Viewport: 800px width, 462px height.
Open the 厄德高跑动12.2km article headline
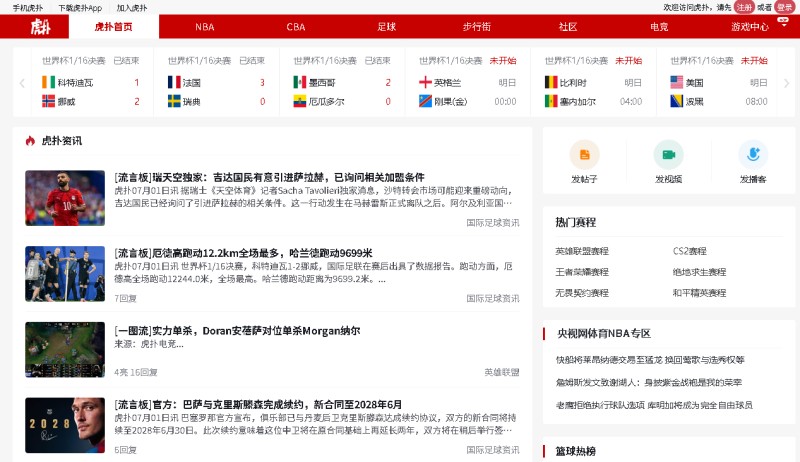243,253
